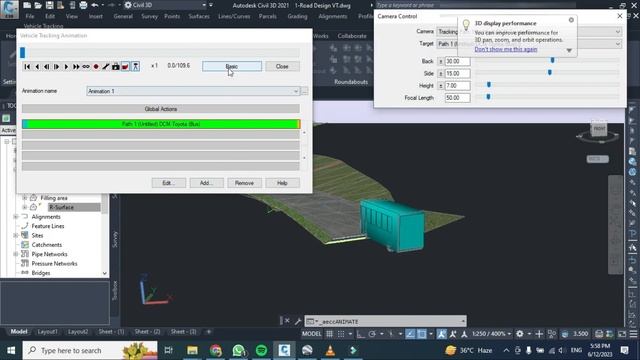
Task: Step animation one frame backward
Action: click(x=47, y=66)
